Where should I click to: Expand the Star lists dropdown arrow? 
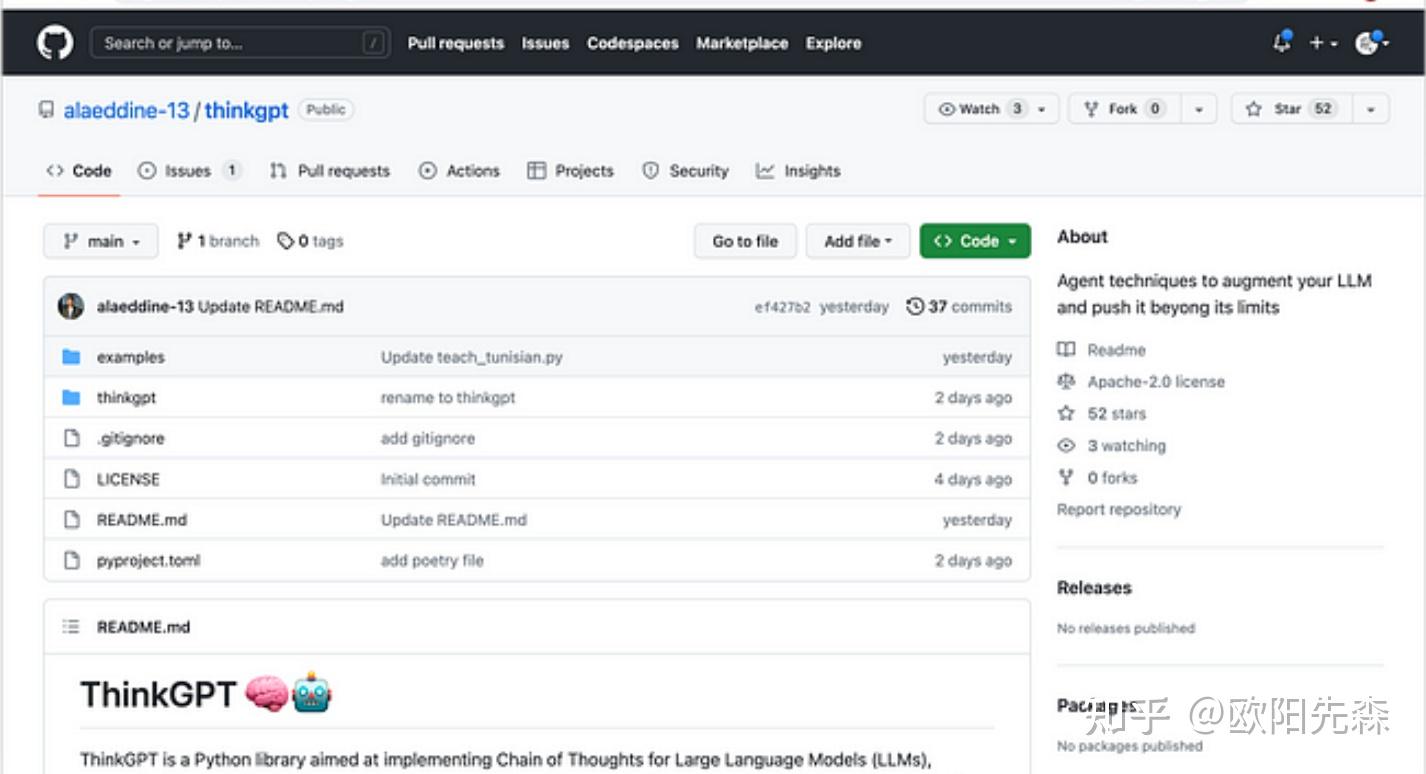click(x=1371, y=109)
